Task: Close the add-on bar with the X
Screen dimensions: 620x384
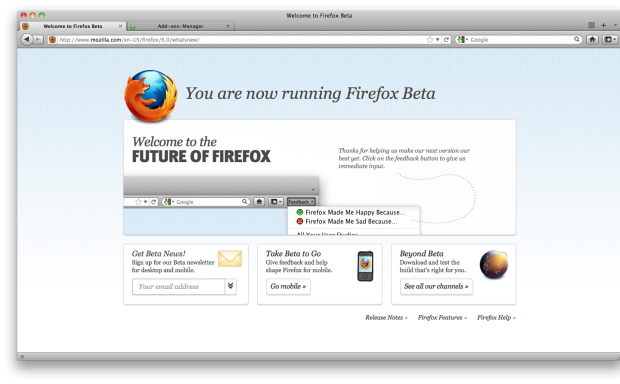Action: click(x=23, y=356)
